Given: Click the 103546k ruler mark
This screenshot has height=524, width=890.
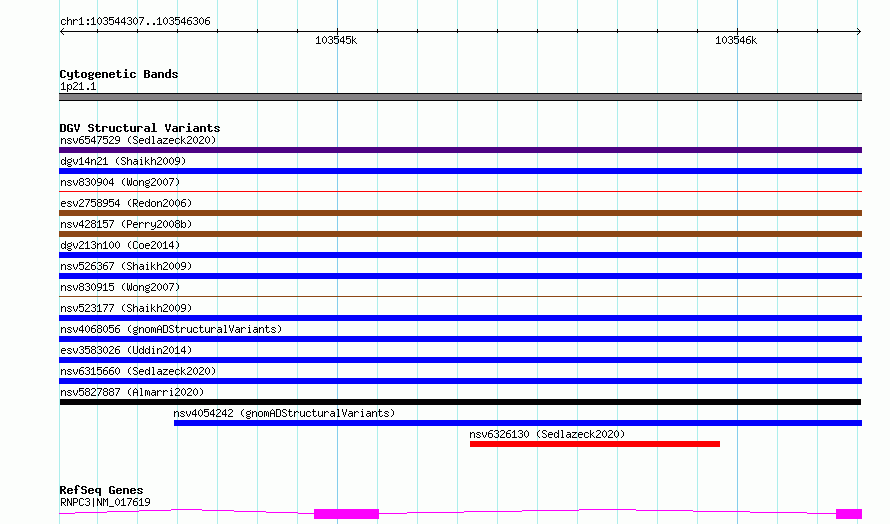Looking at the screenshot, I should 736,40.
